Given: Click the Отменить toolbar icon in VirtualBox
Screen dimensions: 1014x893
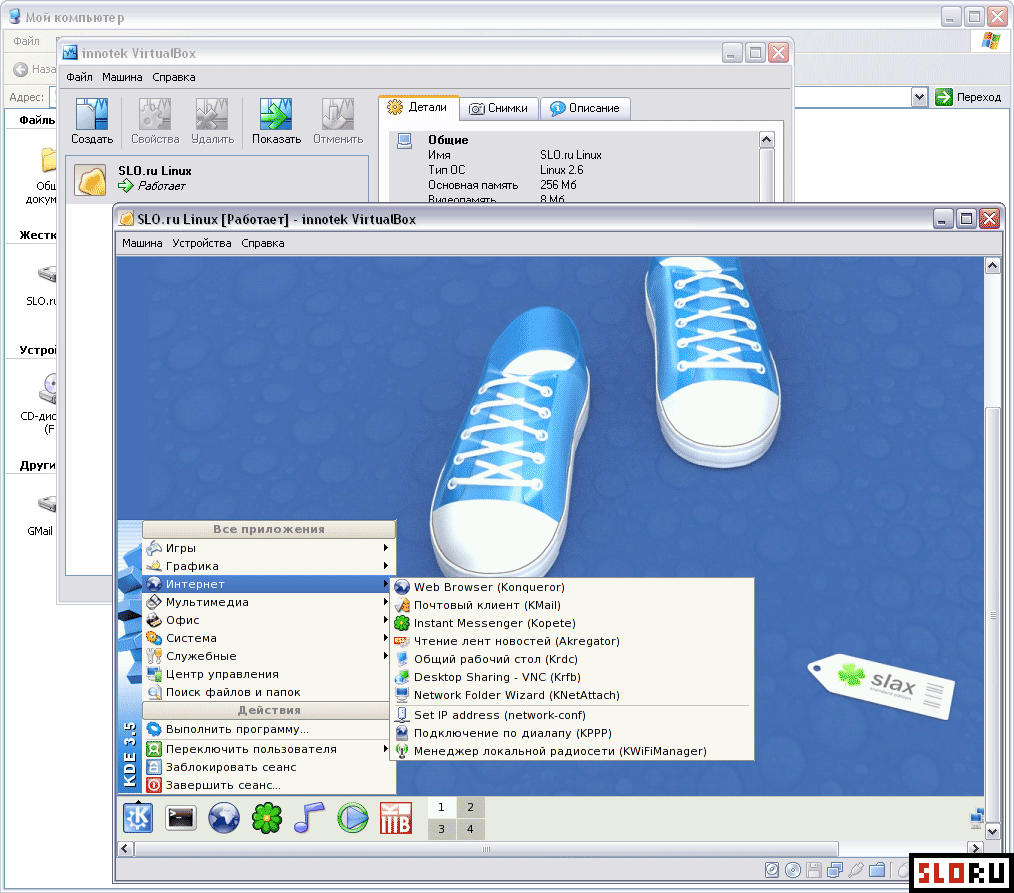Looking at the screenshot, I should (x=338, y=114).
